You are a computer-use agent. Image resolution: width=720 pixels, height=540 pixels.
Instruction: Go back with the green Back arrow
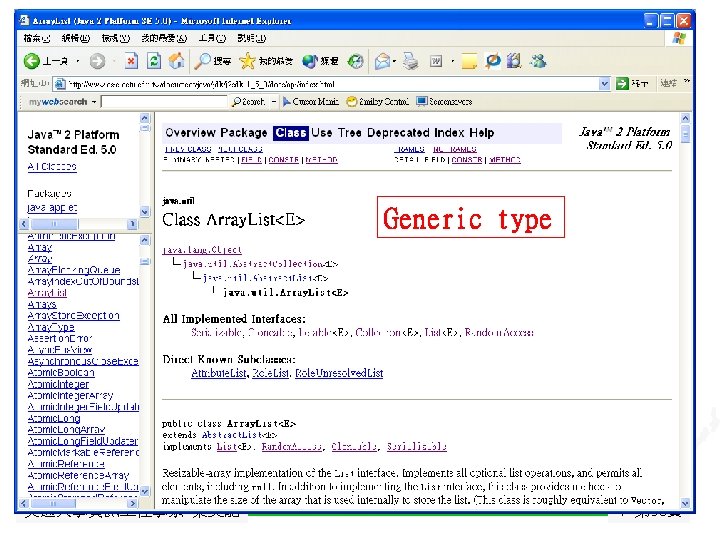tap(32, 61)
